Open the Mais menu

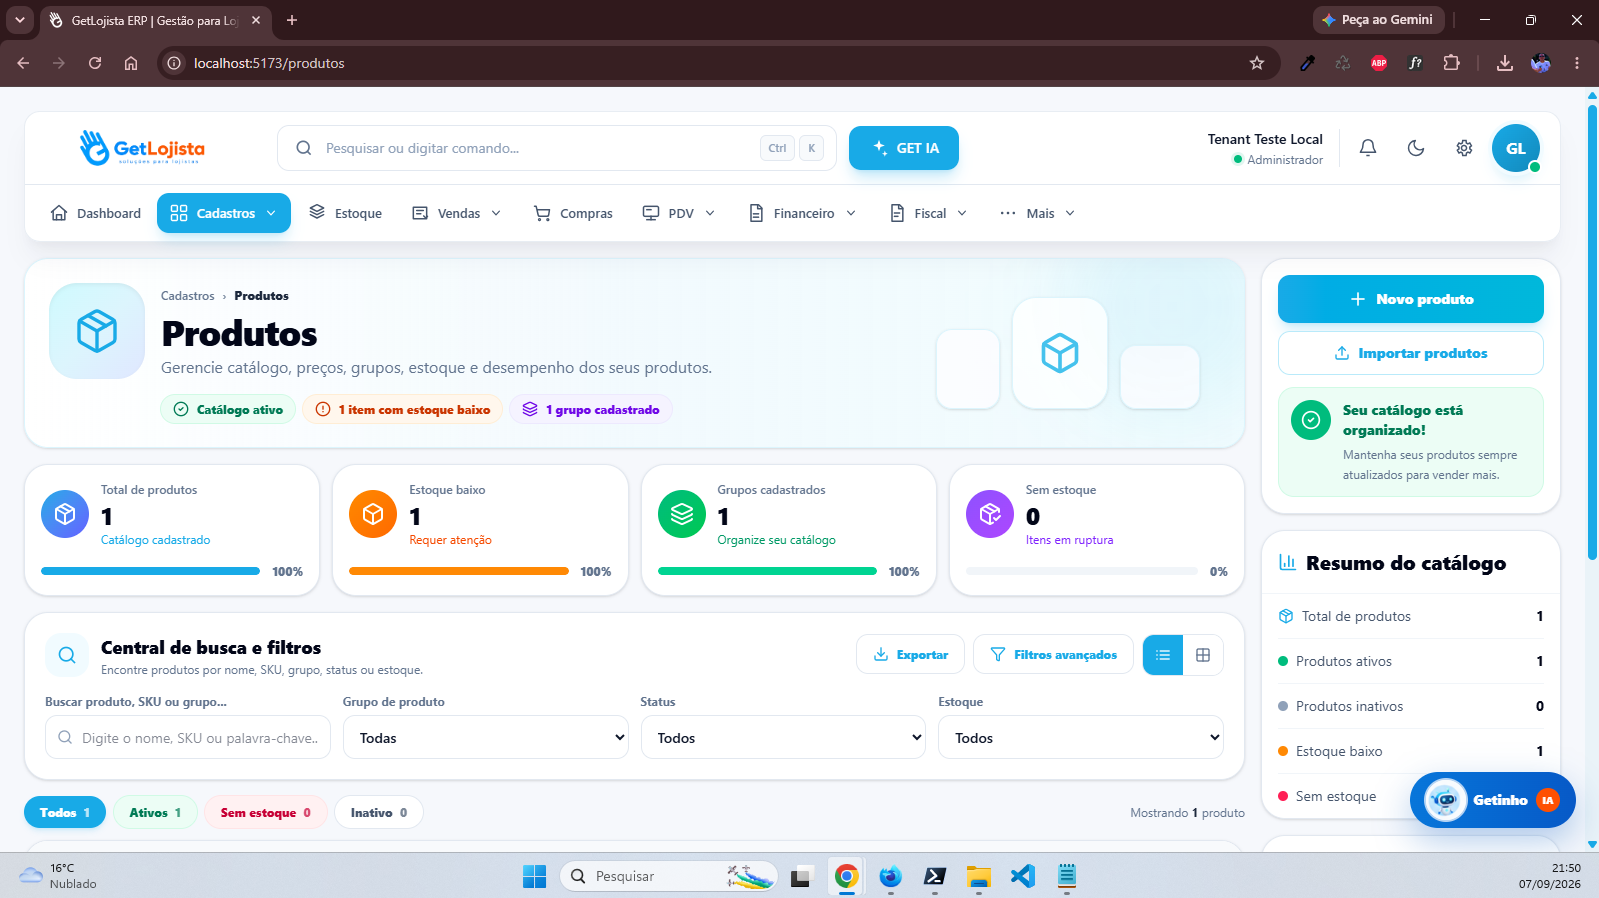[x=1038, y=213]
